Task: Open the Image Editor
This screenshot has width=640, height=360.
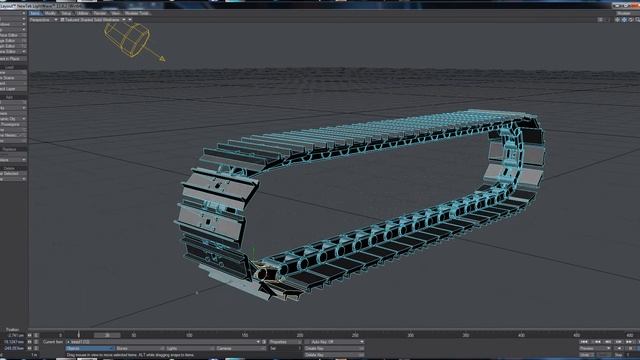Action: click(x=13, y=41)
